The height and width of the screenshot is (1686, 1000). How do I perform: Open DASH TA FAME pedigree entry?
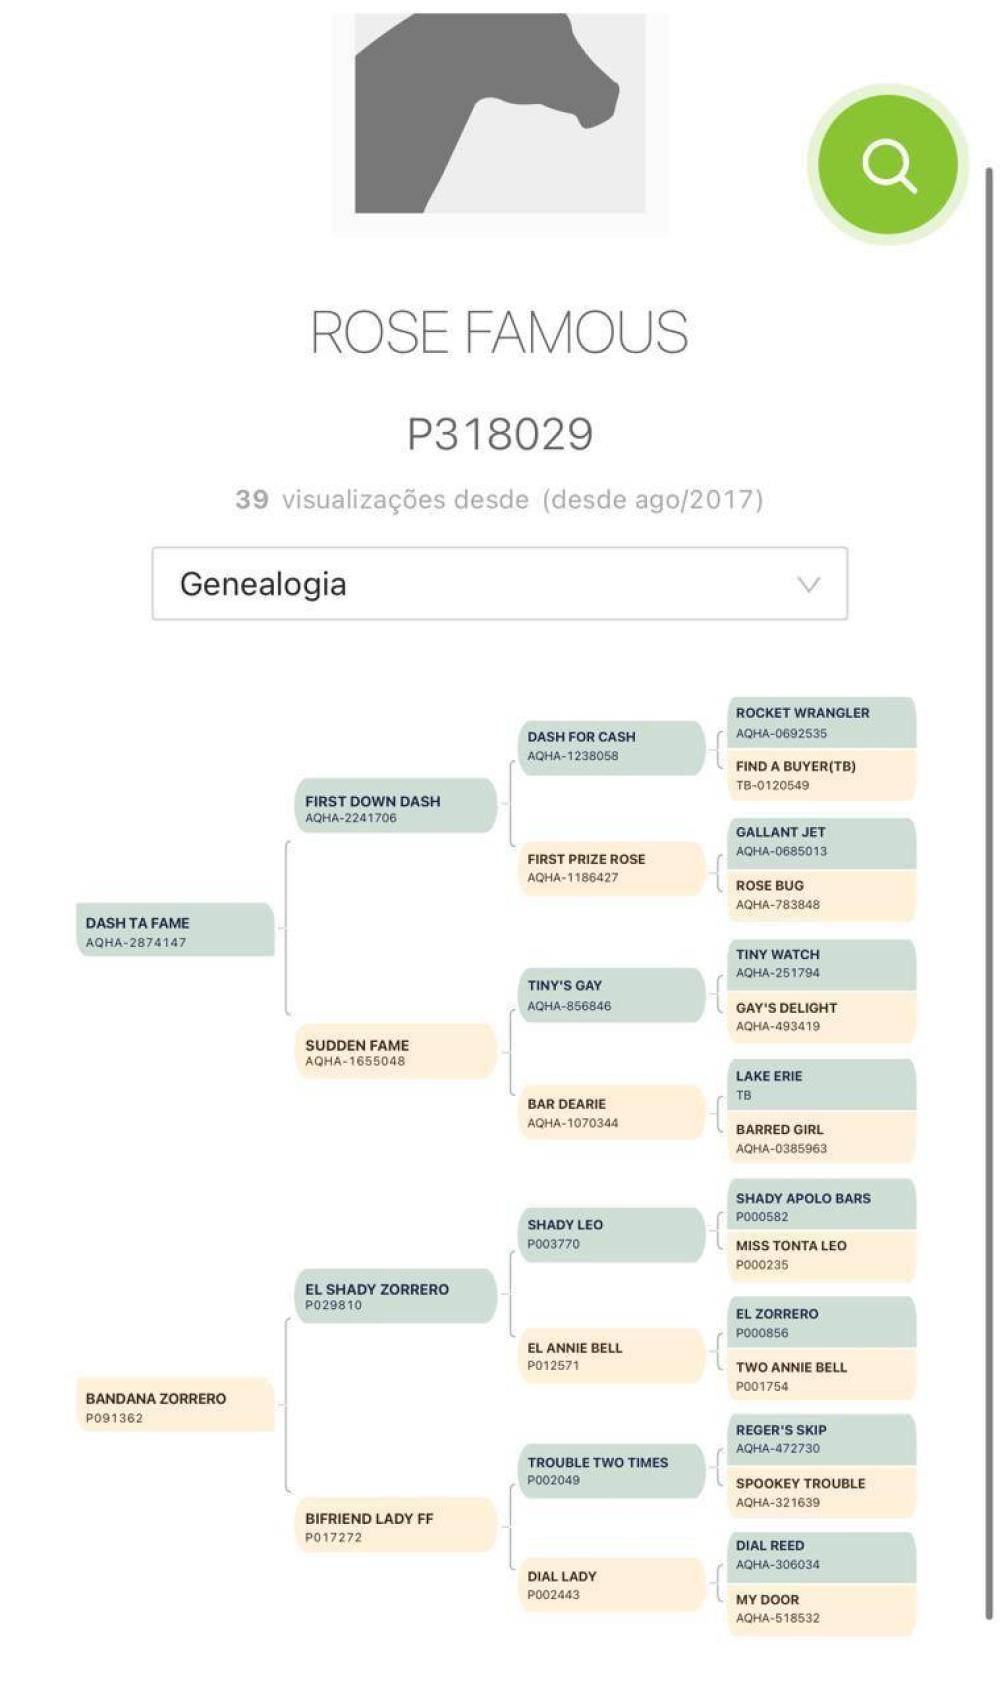click(175, 930)
